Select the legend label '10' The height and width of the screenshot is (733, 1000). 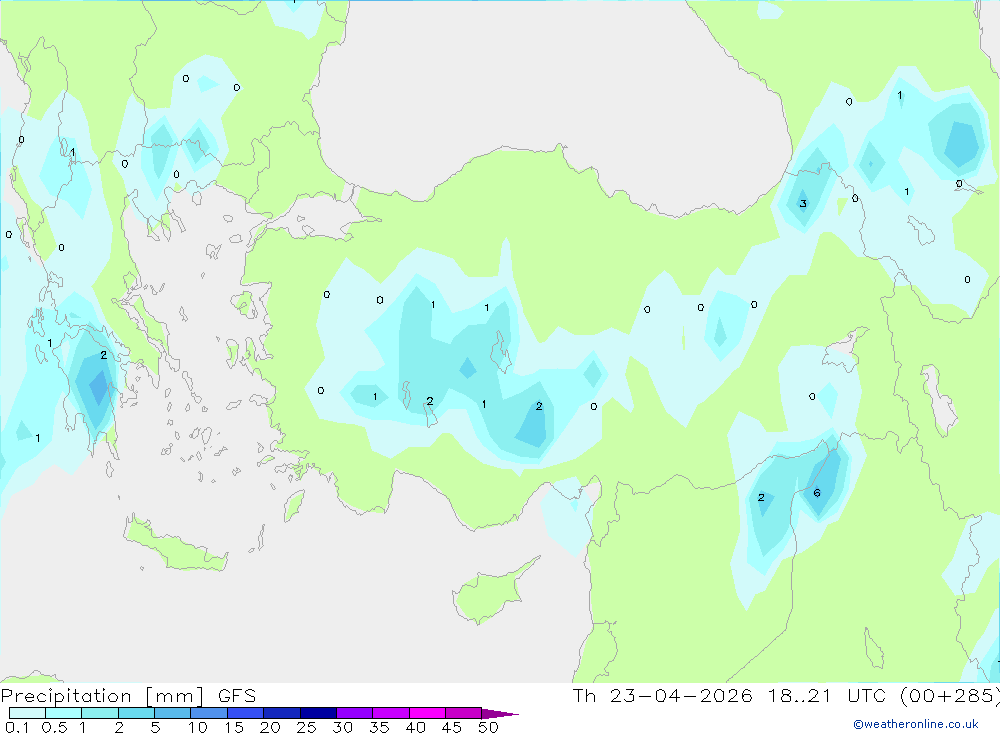click(x=198, y=727)
